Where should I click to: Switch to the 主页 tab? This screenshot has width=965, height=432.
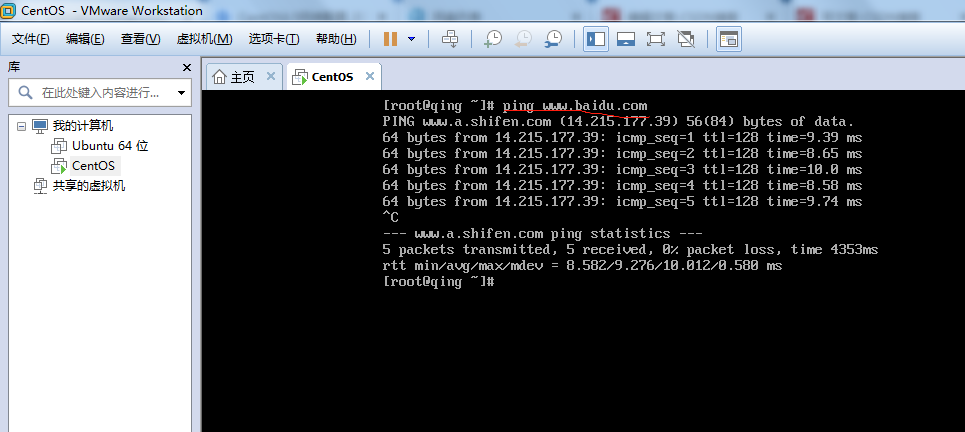tap(241, 77)
